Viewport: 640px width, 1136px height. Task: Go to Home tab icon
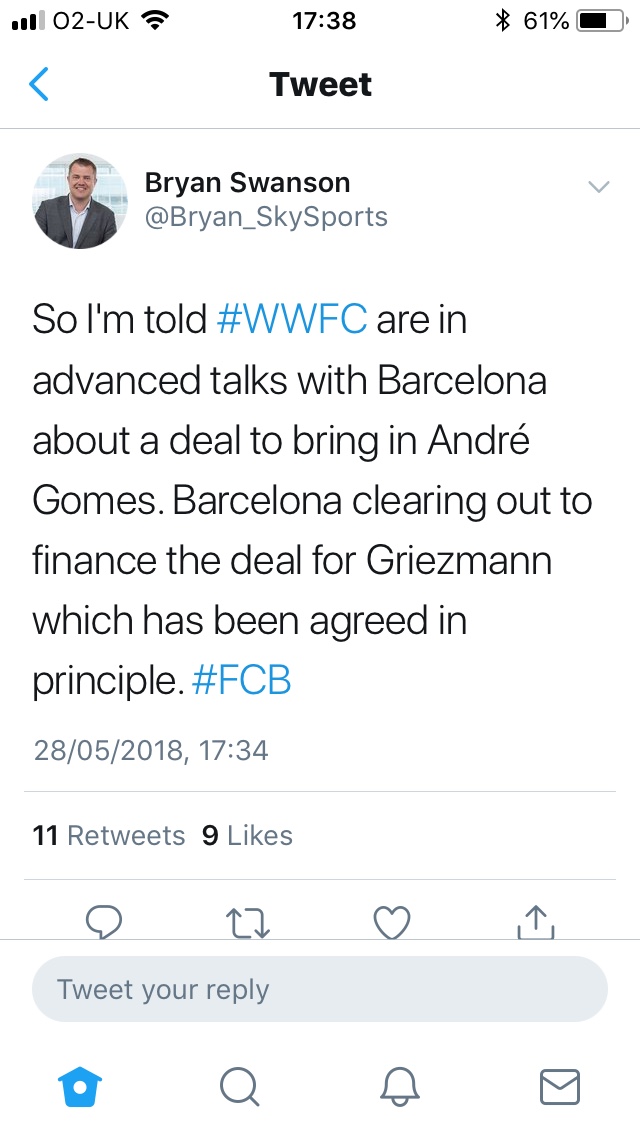[81, 1085]
